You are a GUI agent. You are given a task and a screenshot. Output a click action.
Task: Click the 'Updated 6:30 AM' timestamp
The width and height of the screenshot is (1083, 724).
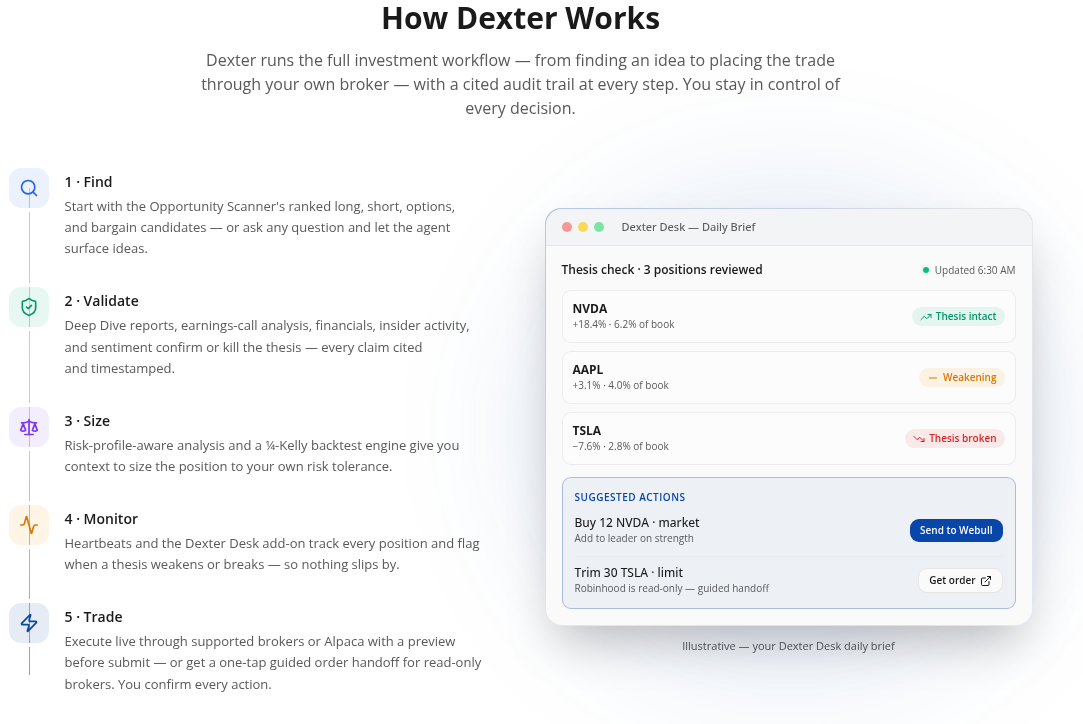click(x=975, y=270)
